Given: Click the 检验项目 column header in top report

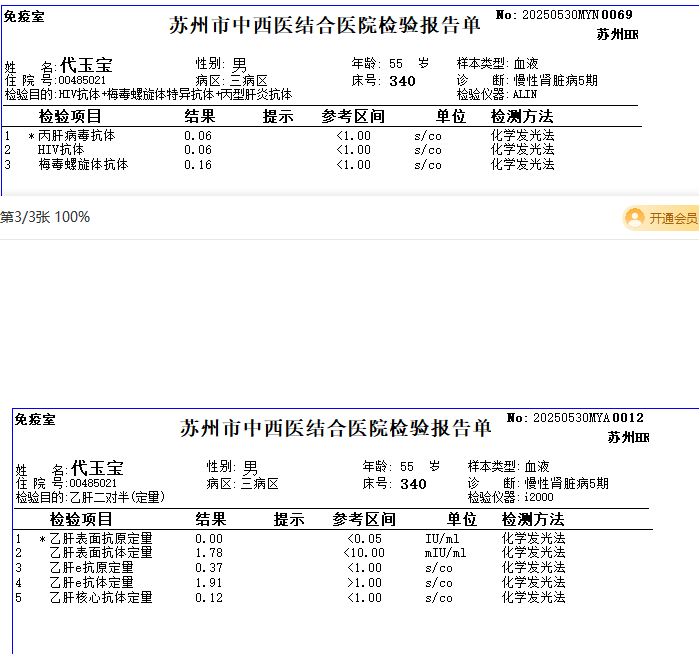Looking at the screenshot, I should [x=70, y=116].
